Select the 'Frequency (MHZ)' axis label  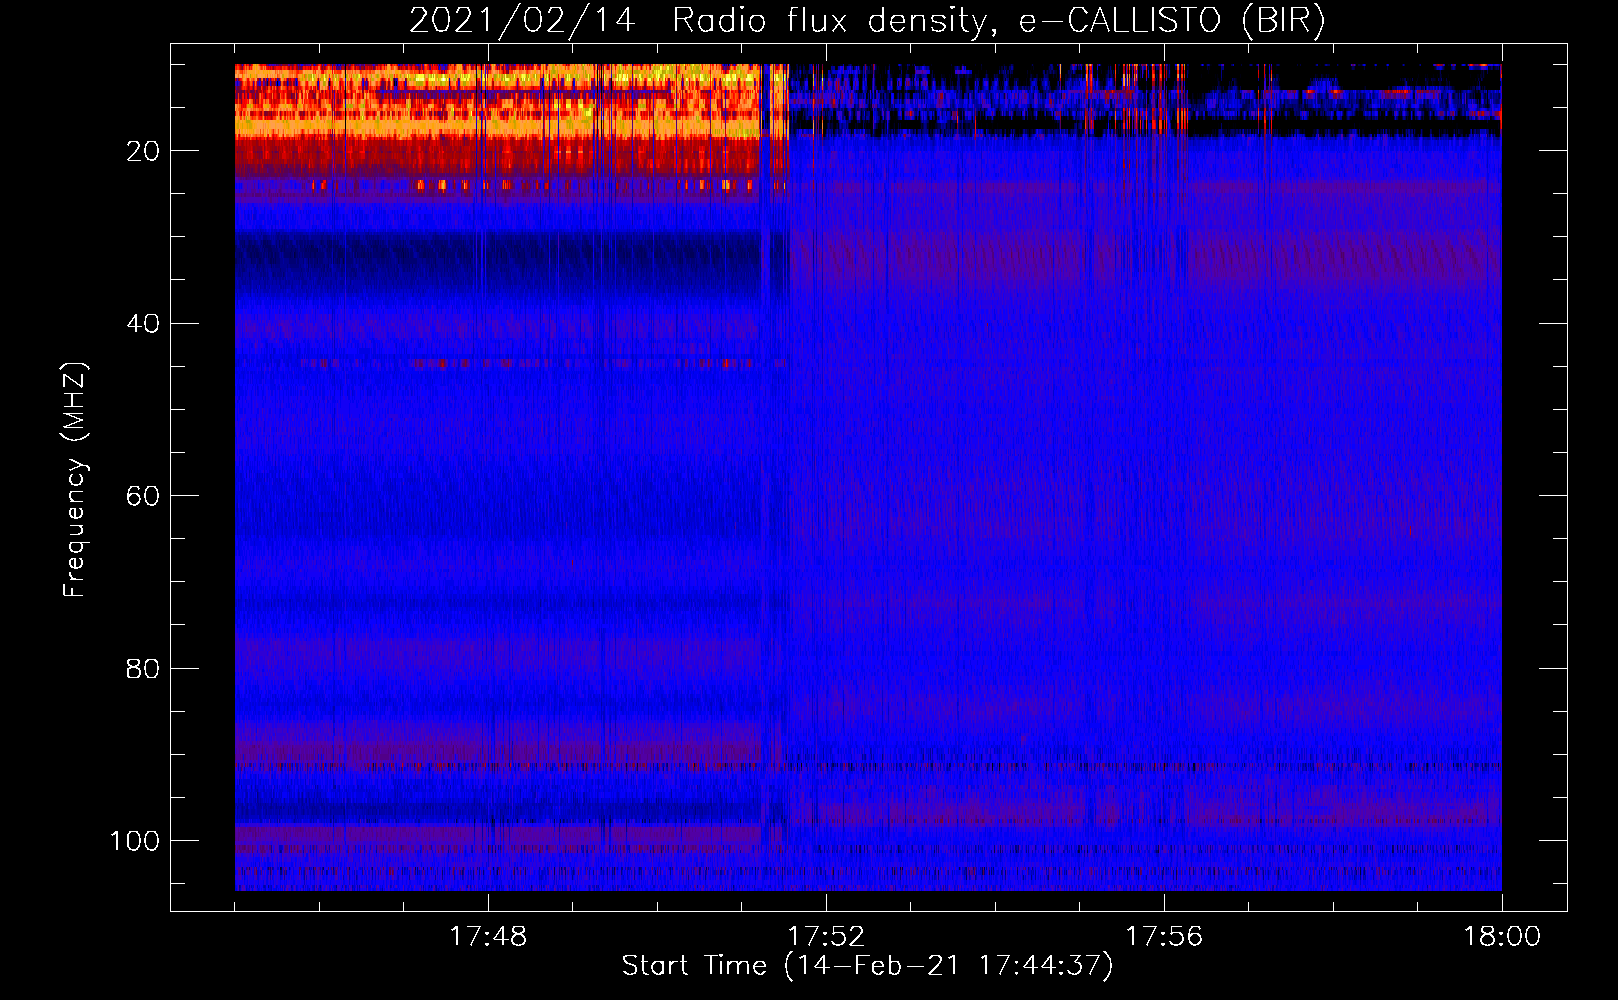click(x=75, y=480)
